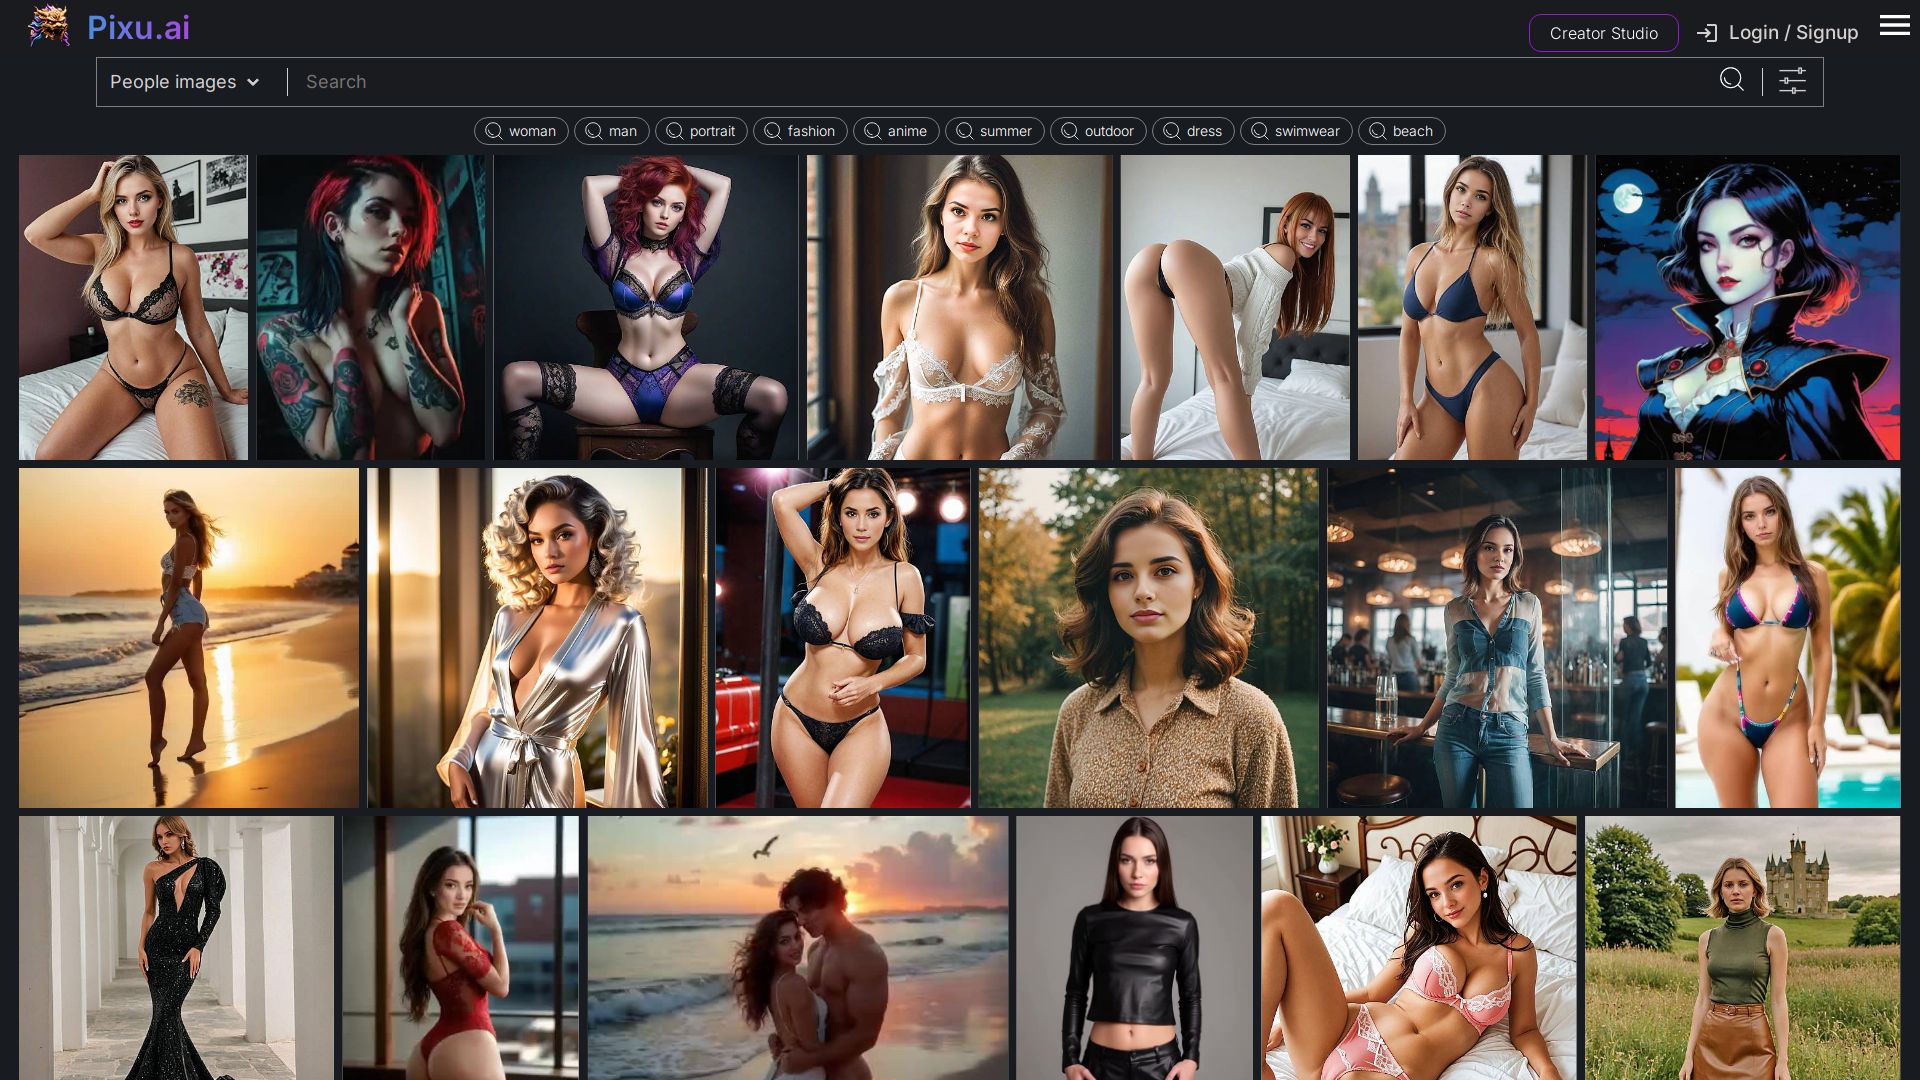Open Creator Studio
The height and width of the screenshot is (1080, 1920).
1603,33
